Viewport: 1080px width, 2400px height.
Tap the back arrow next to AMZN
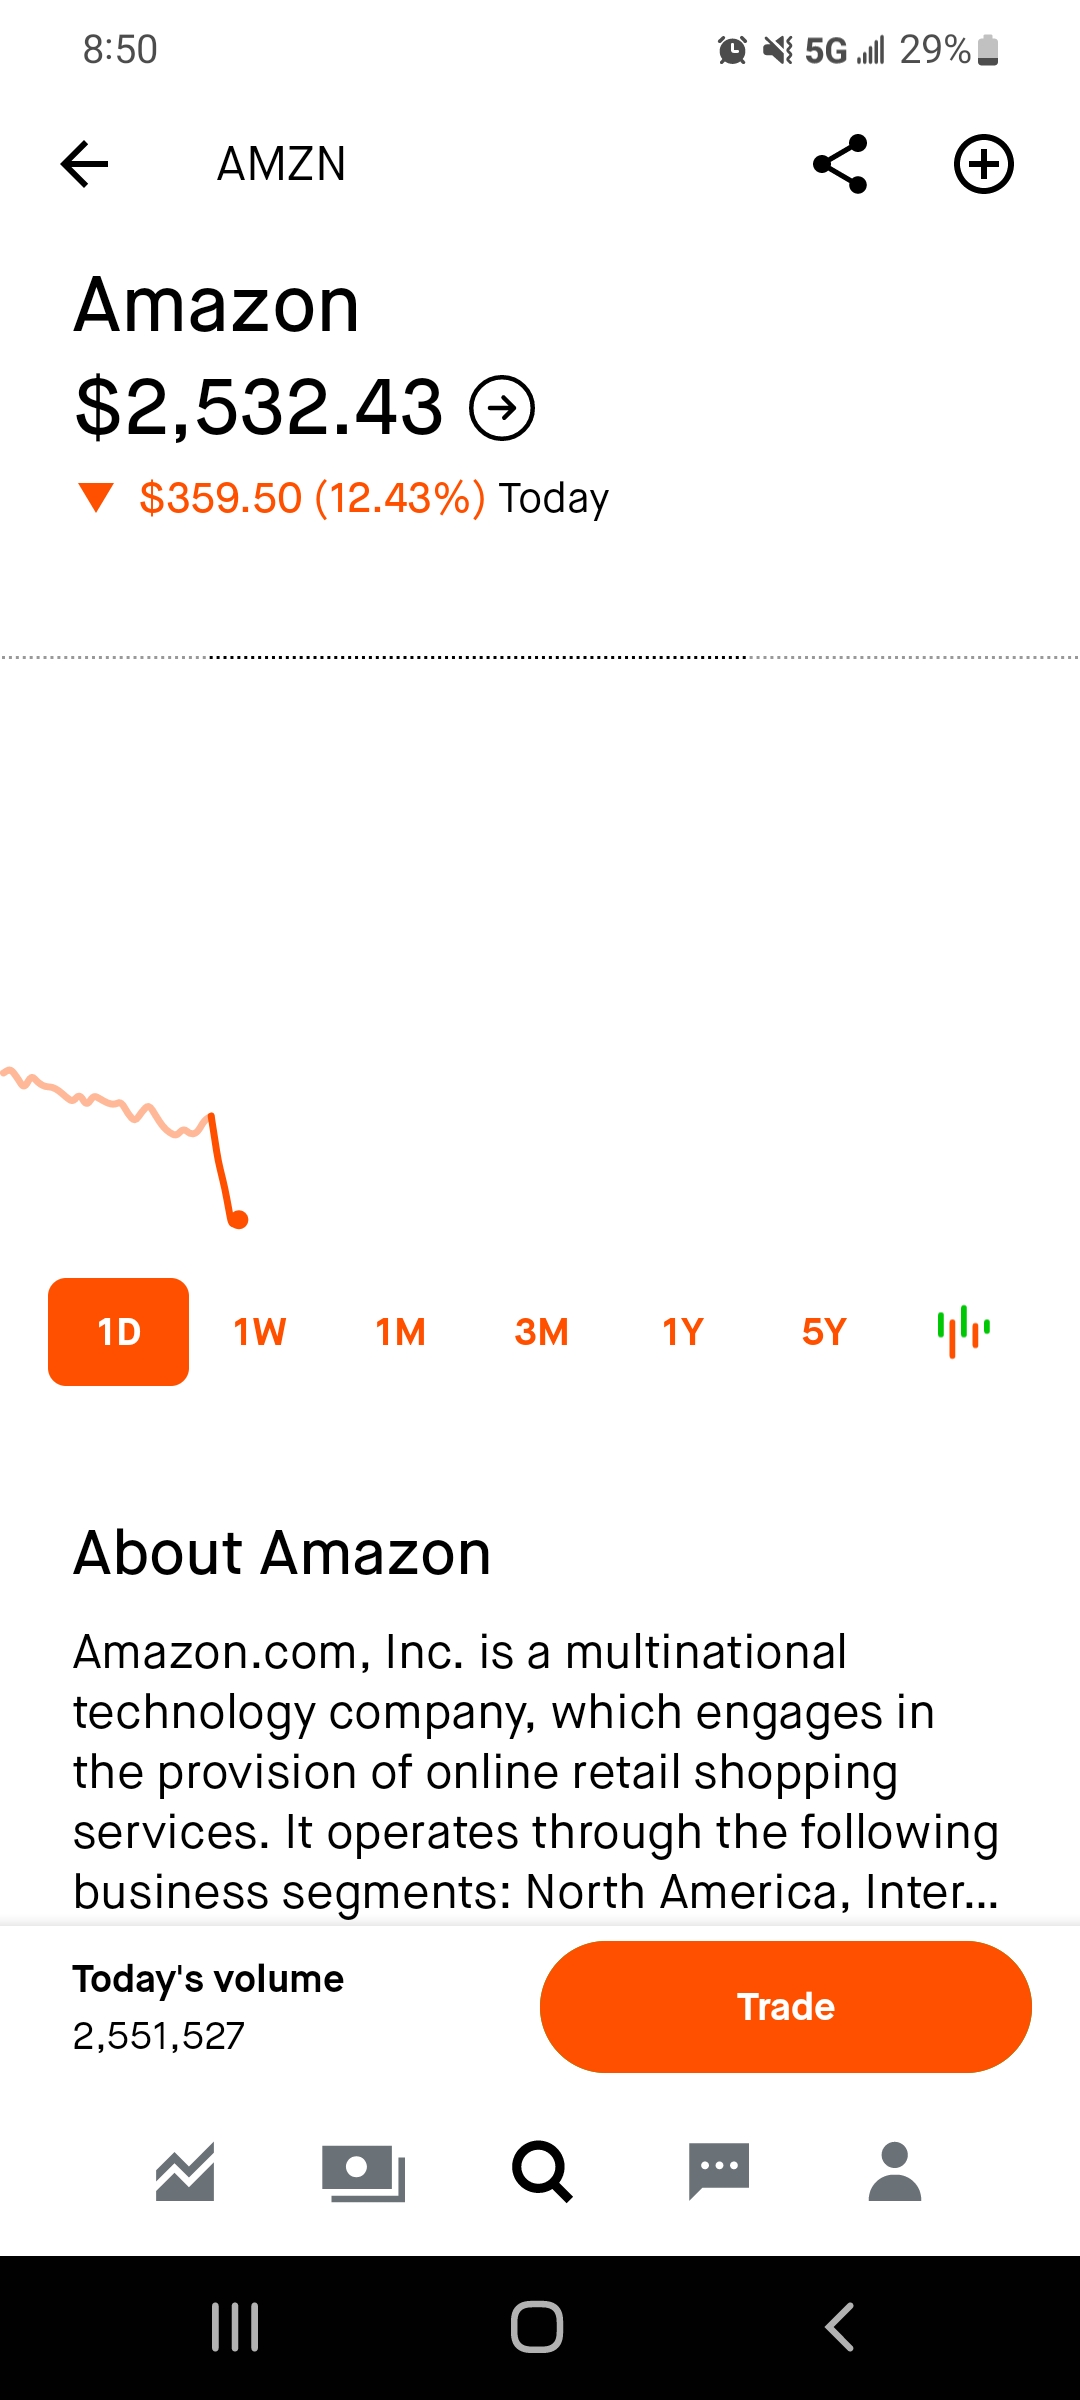click(x=85, y=164)
